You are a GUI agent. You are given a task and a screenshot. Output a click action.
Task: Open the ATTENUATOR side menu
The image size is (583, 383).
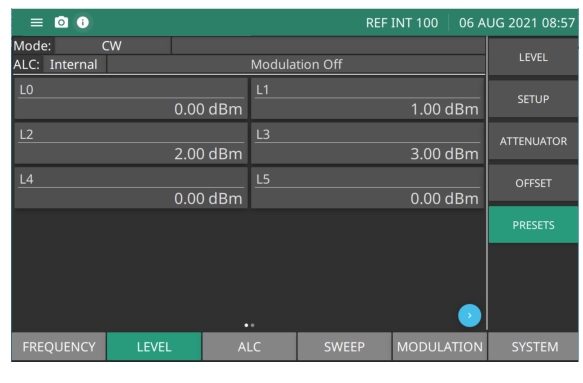tap(533, 141)
